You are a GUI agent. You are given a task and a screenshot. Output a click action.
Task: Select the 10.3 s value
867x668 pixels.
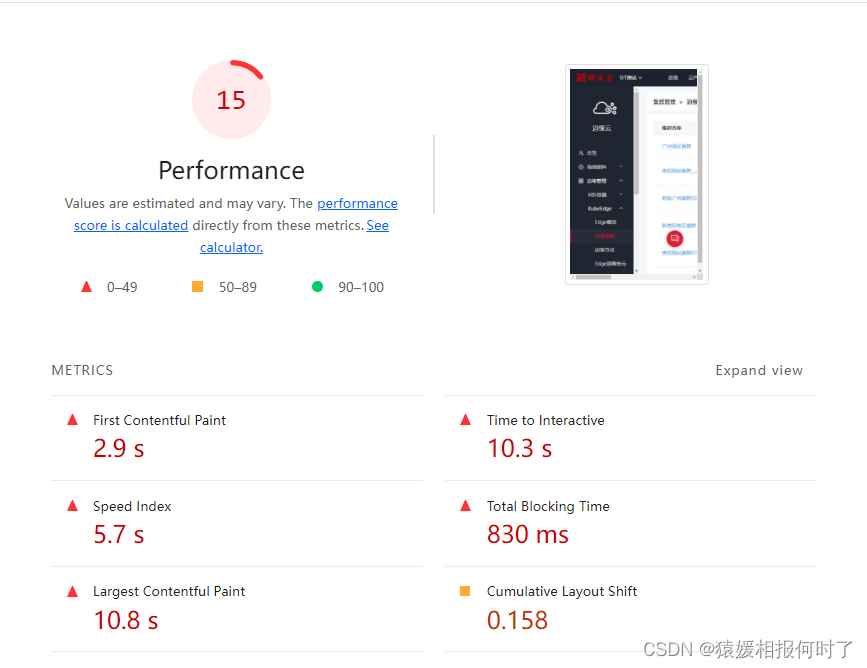pos(520,448)
